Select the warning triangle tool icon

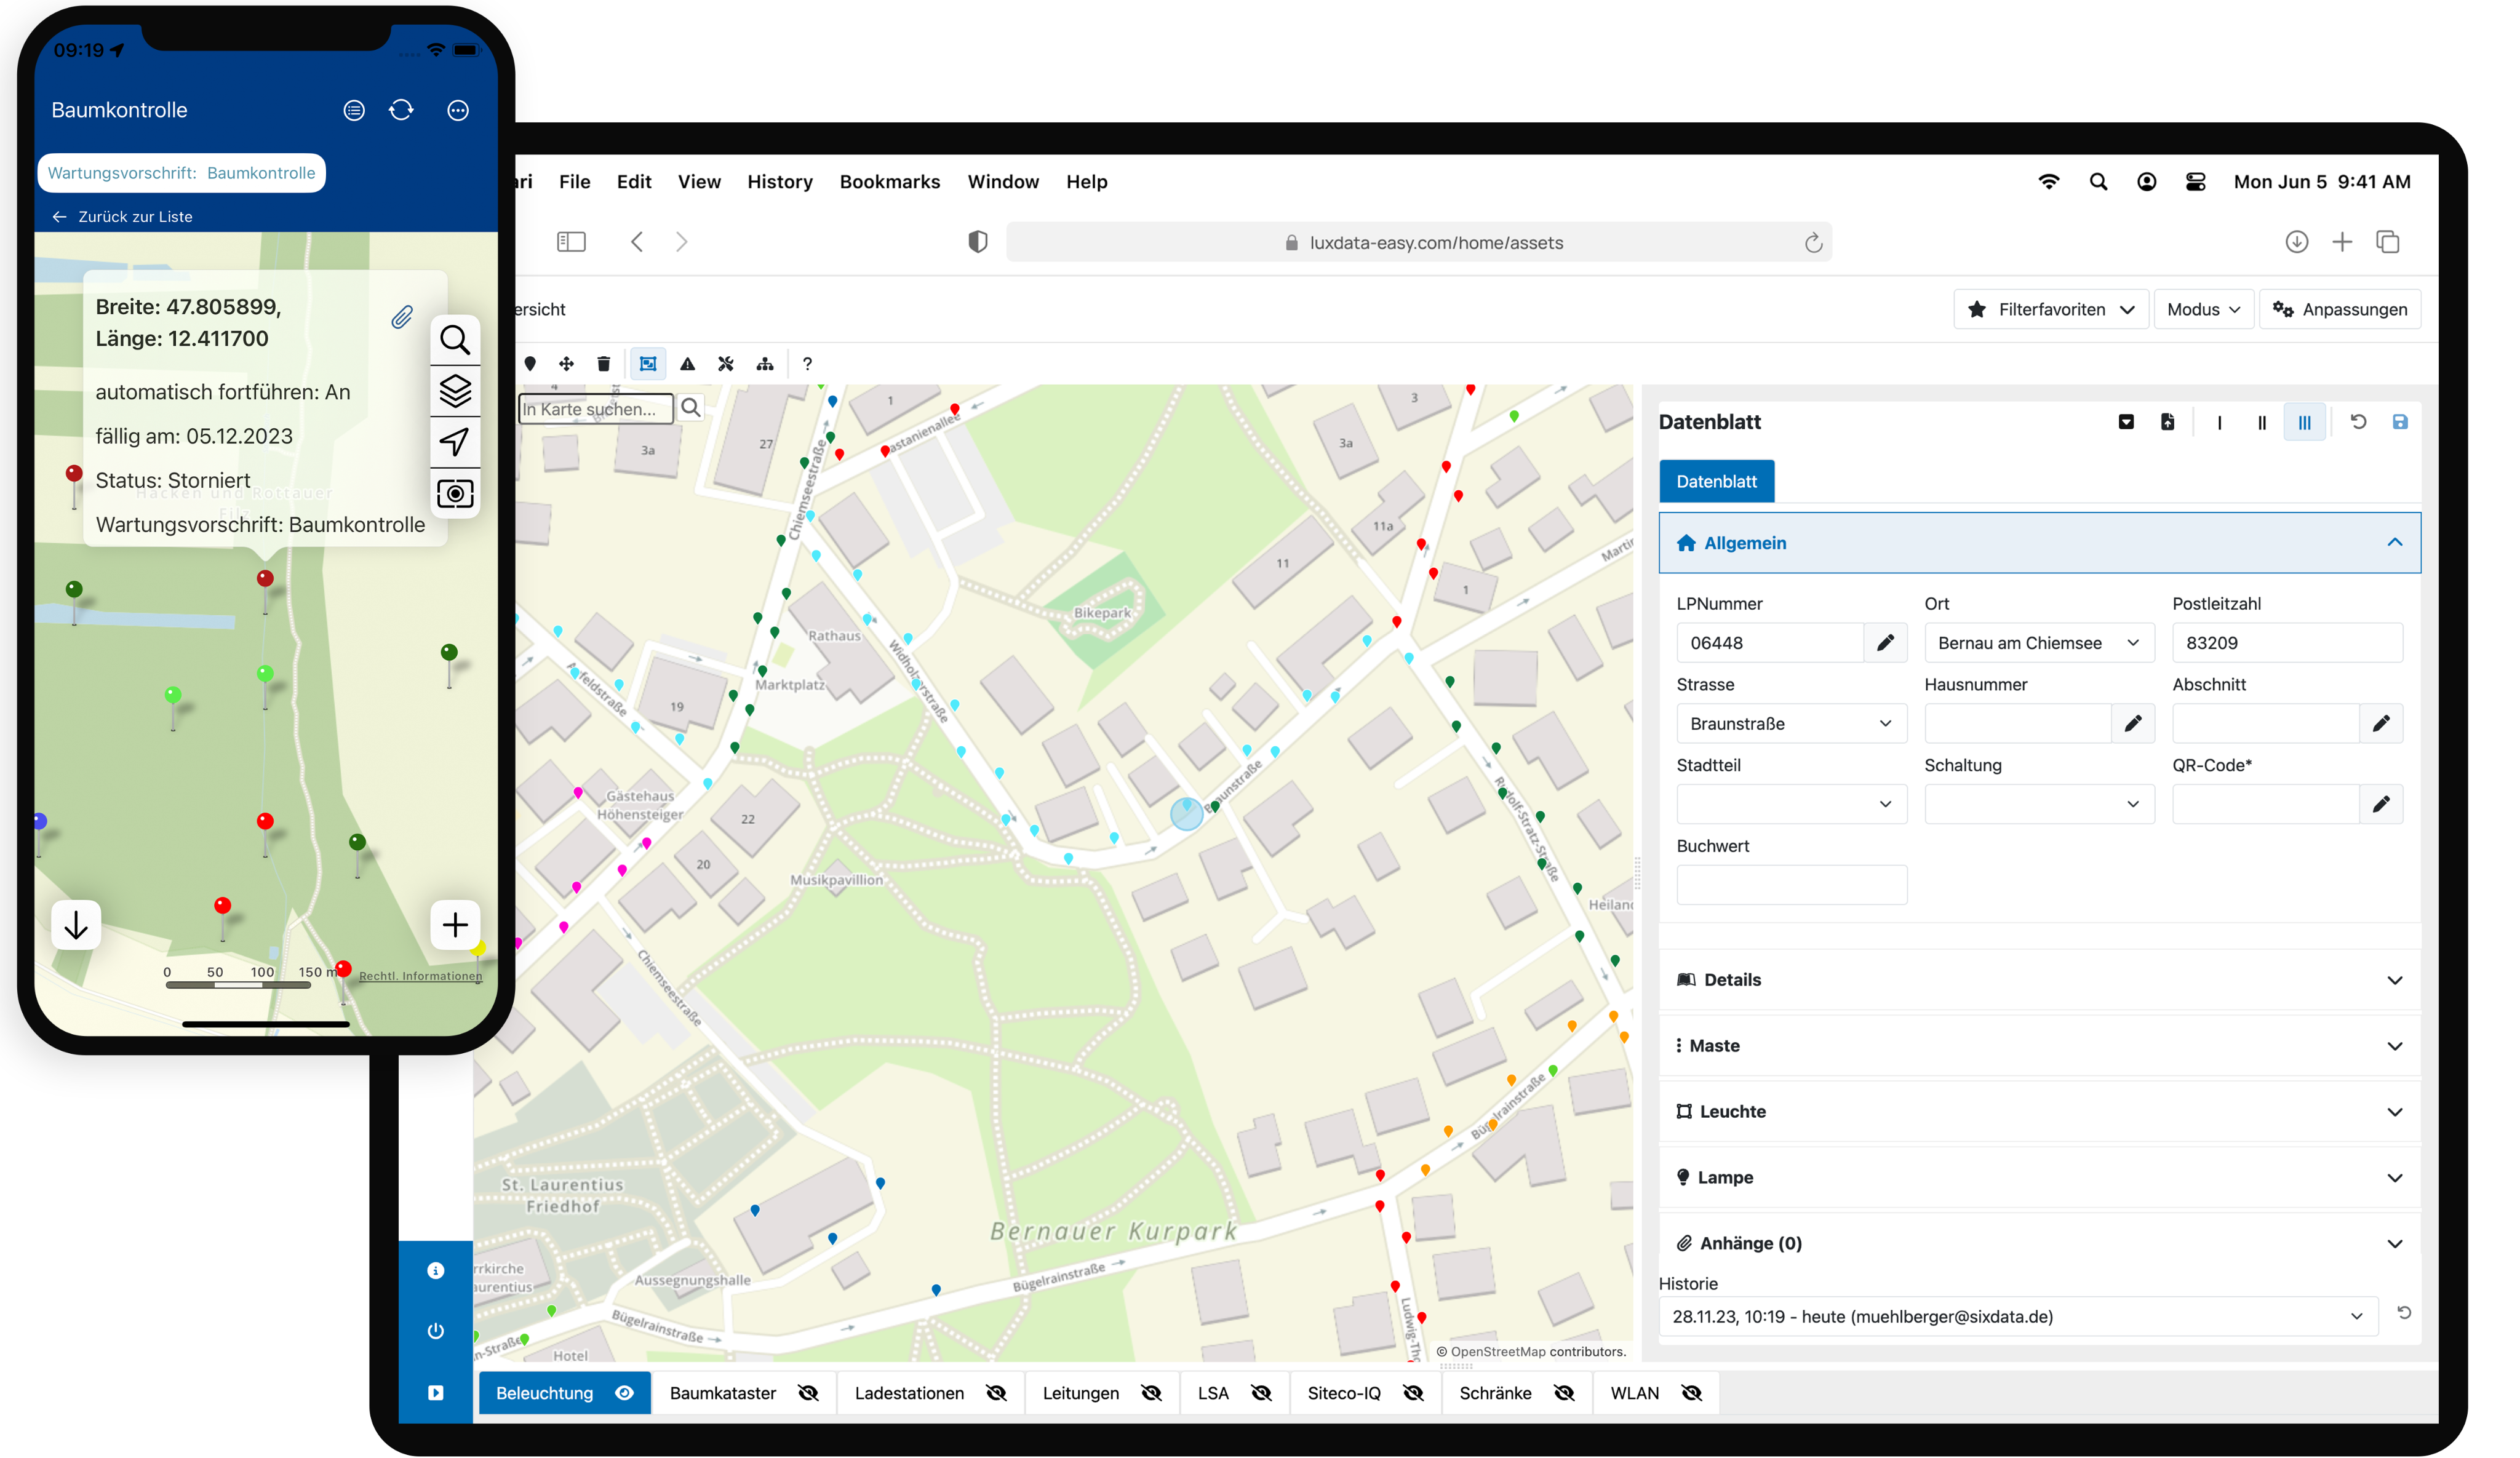click(687, 364)
